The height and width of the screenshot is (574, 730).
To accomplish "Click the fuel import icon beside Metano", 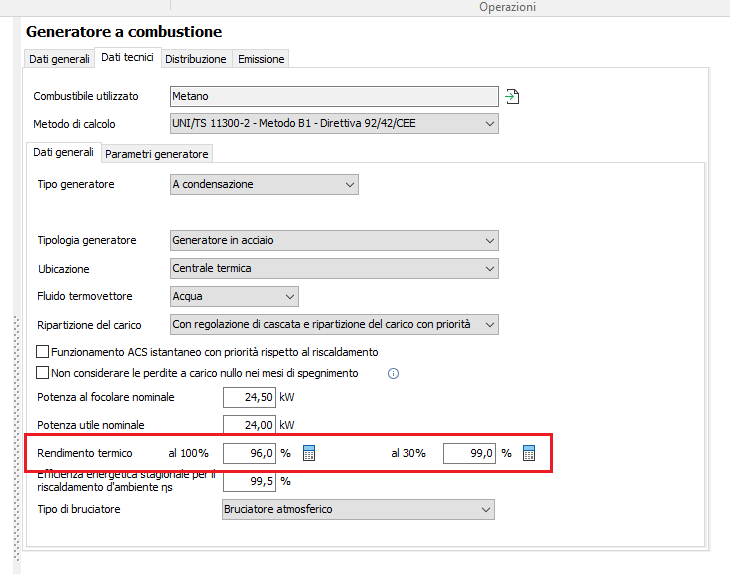I will pos(512,96).
